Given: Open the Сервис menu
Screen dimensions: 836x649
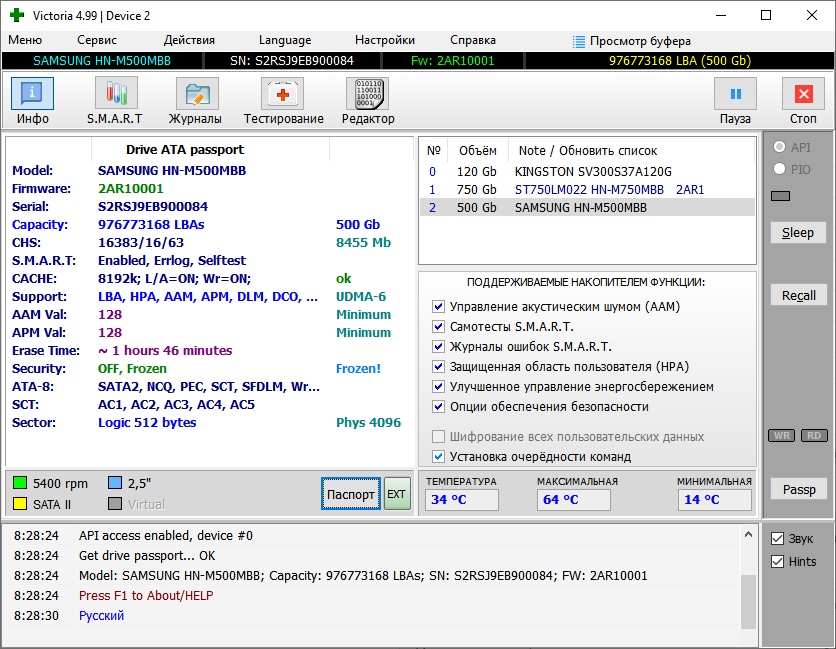Looking at the screenshot, I should pyautogui.click(x=97, y=40).
